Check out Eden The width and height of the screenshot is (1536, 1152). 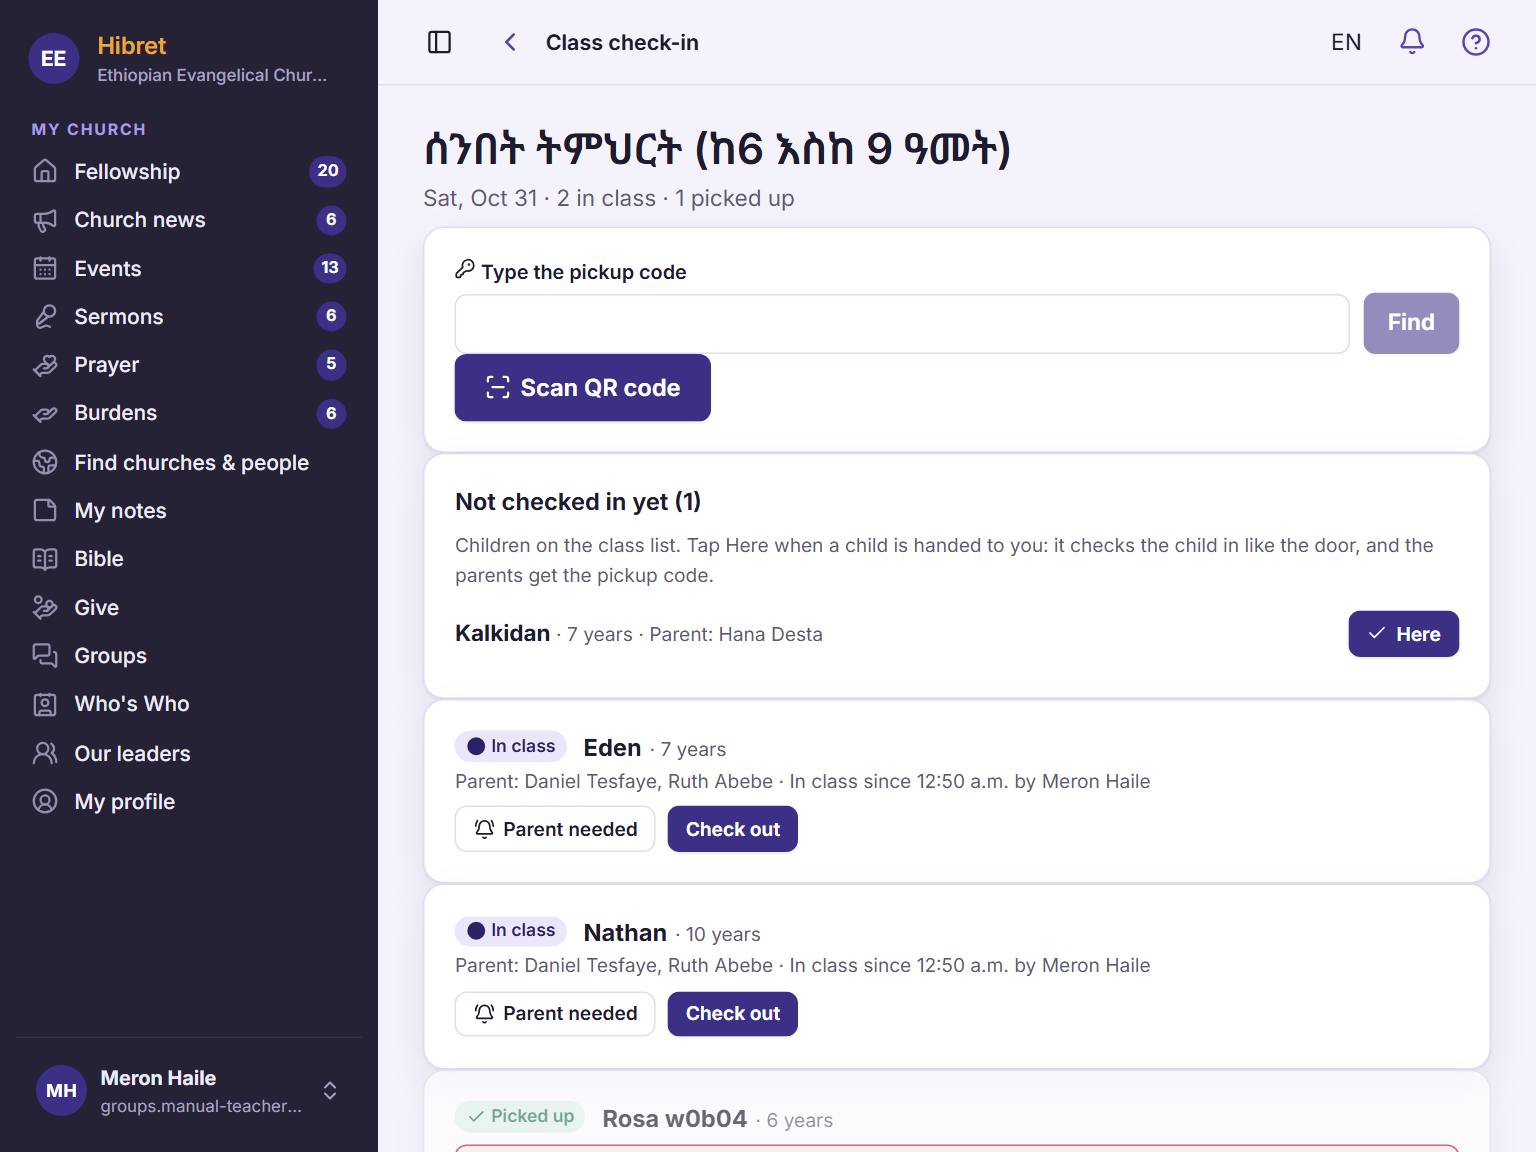click(733, 829)
